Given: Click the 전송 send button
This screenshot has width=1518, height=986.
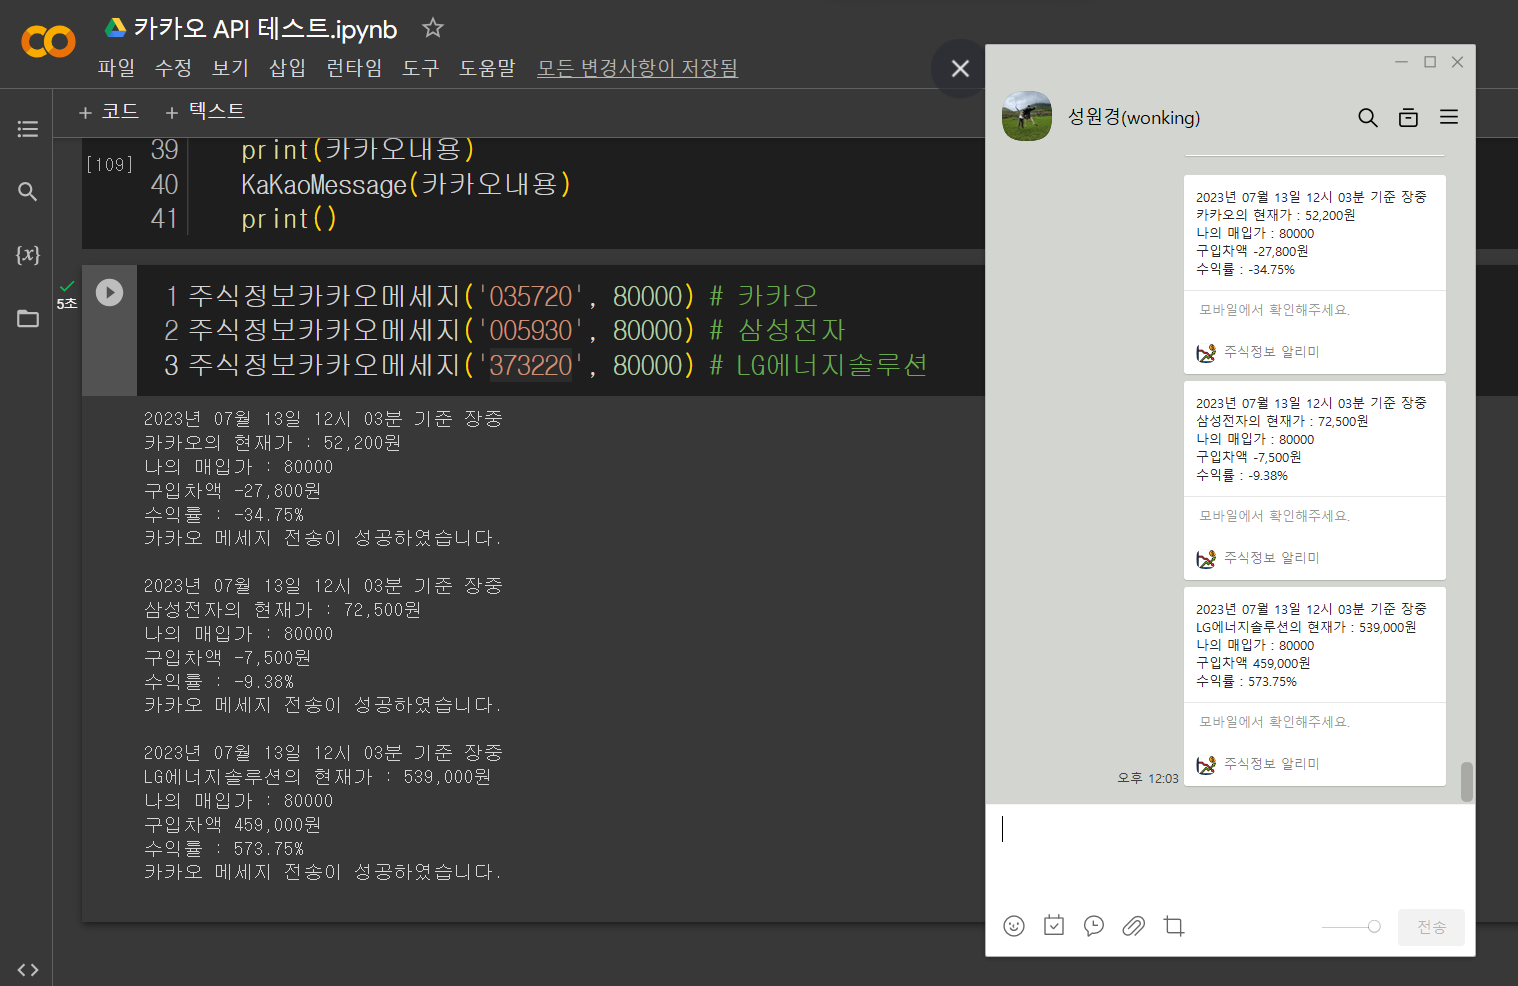Looking at the screenshot, I should [x=1431, y=927].
